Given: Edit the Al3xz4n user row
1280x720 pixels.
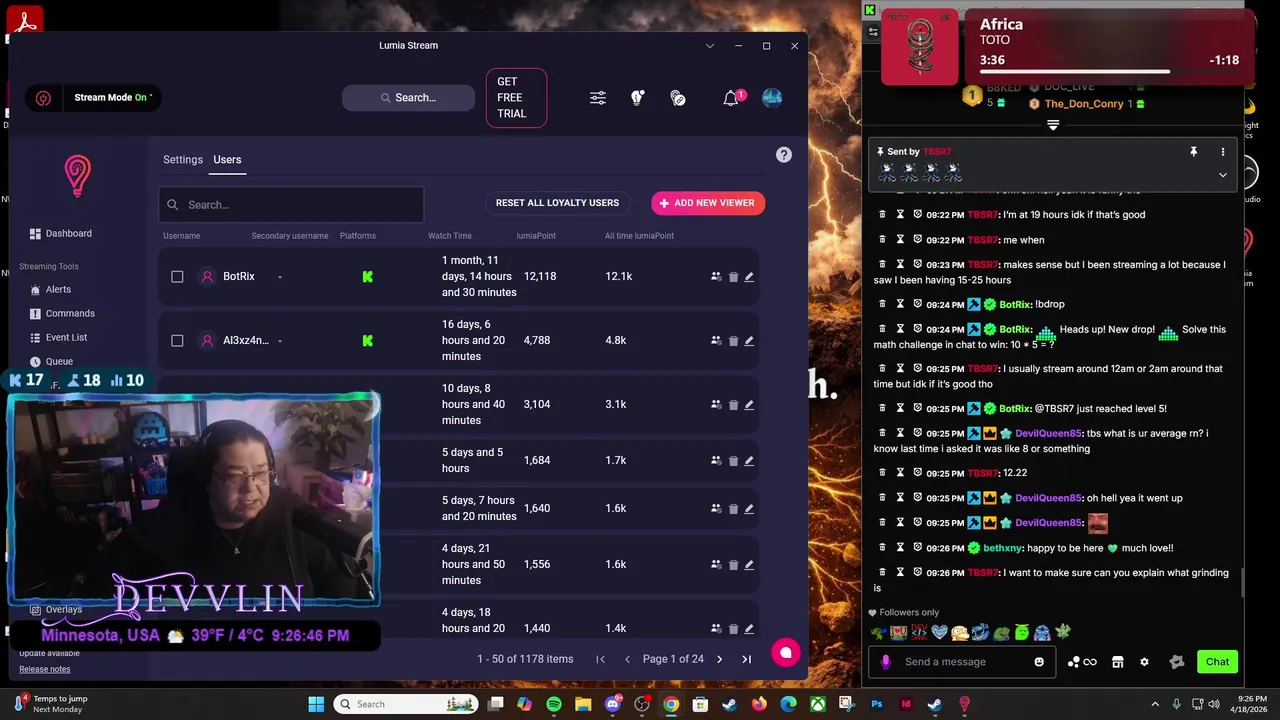Looking at the screenshot, I should 749,341.
